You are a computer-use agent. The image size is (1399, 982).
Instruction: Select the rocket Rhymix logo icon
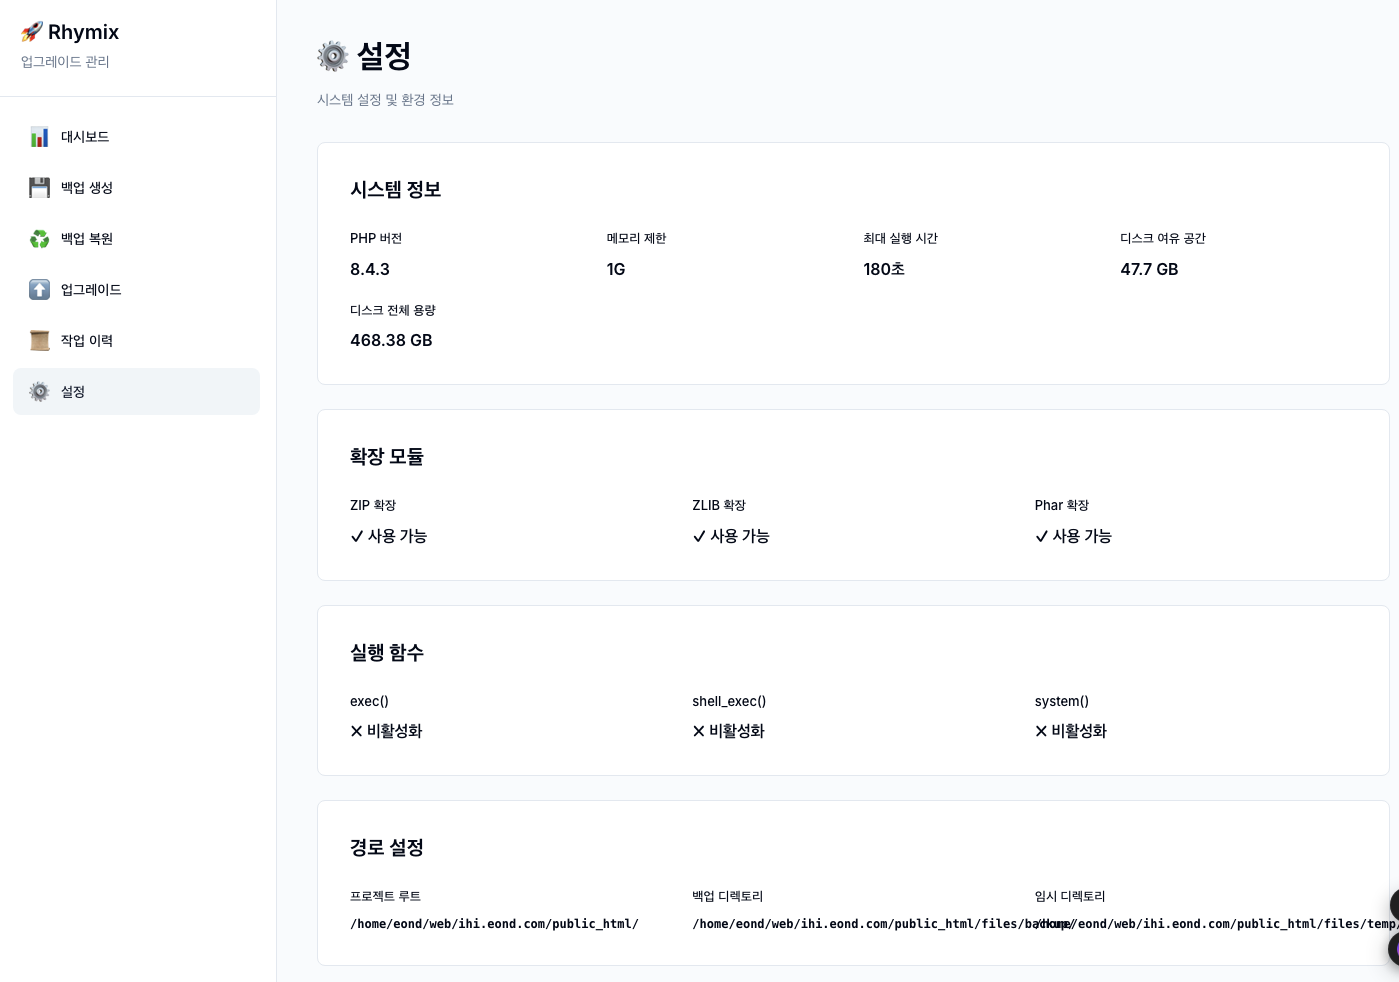coord(33,31)
